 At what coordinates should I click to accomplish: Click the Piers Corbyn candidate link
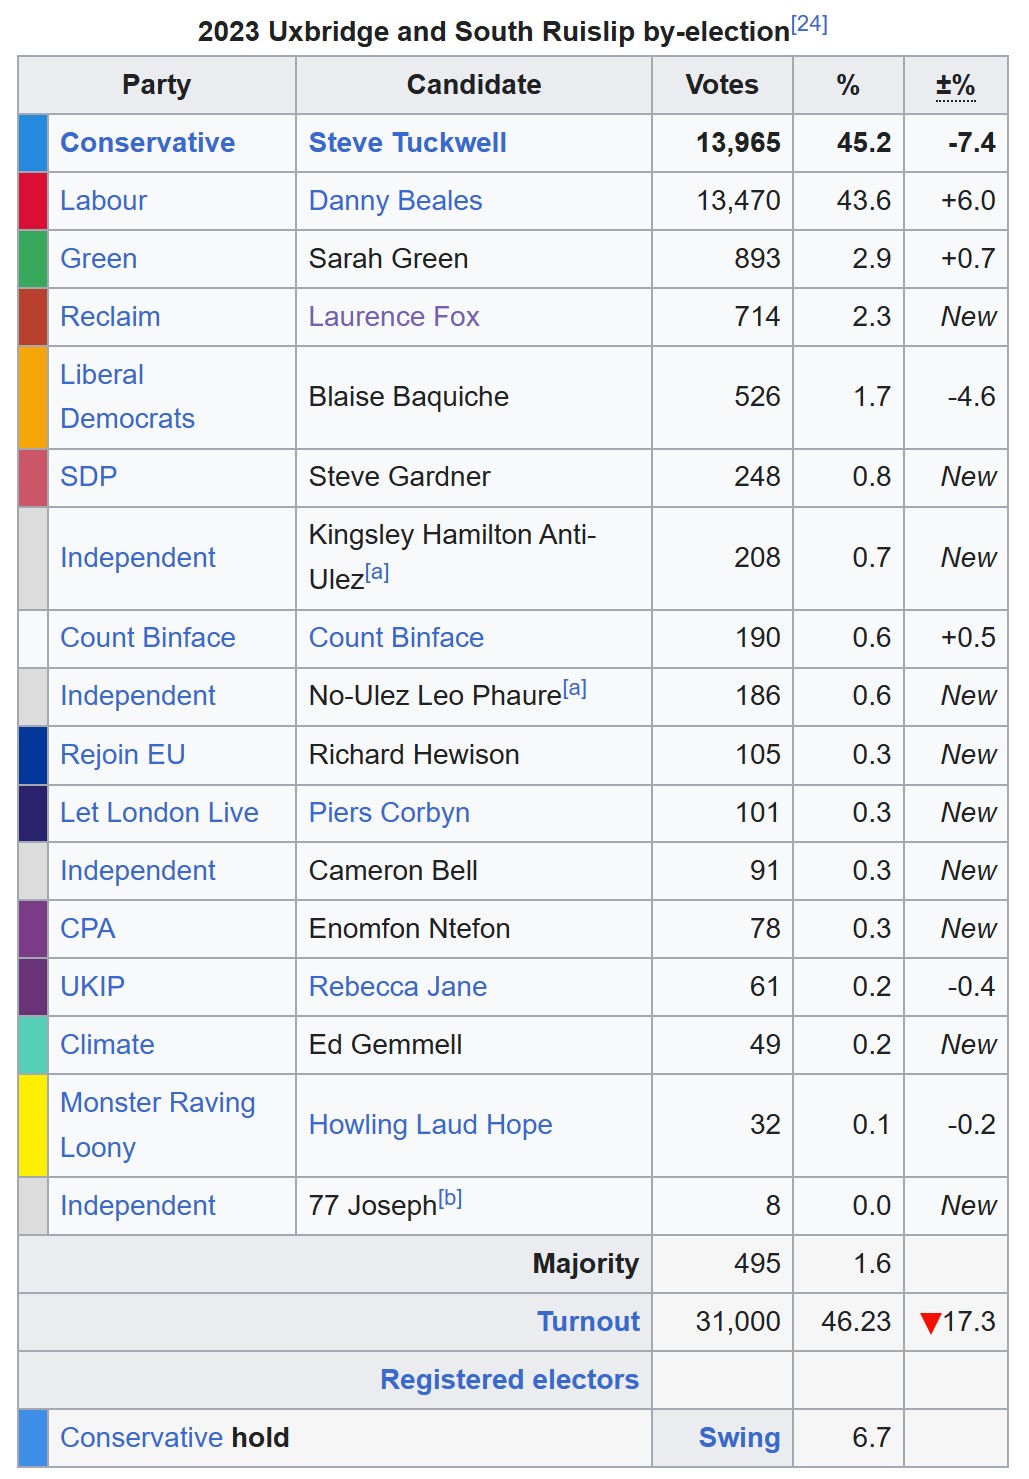389,813
